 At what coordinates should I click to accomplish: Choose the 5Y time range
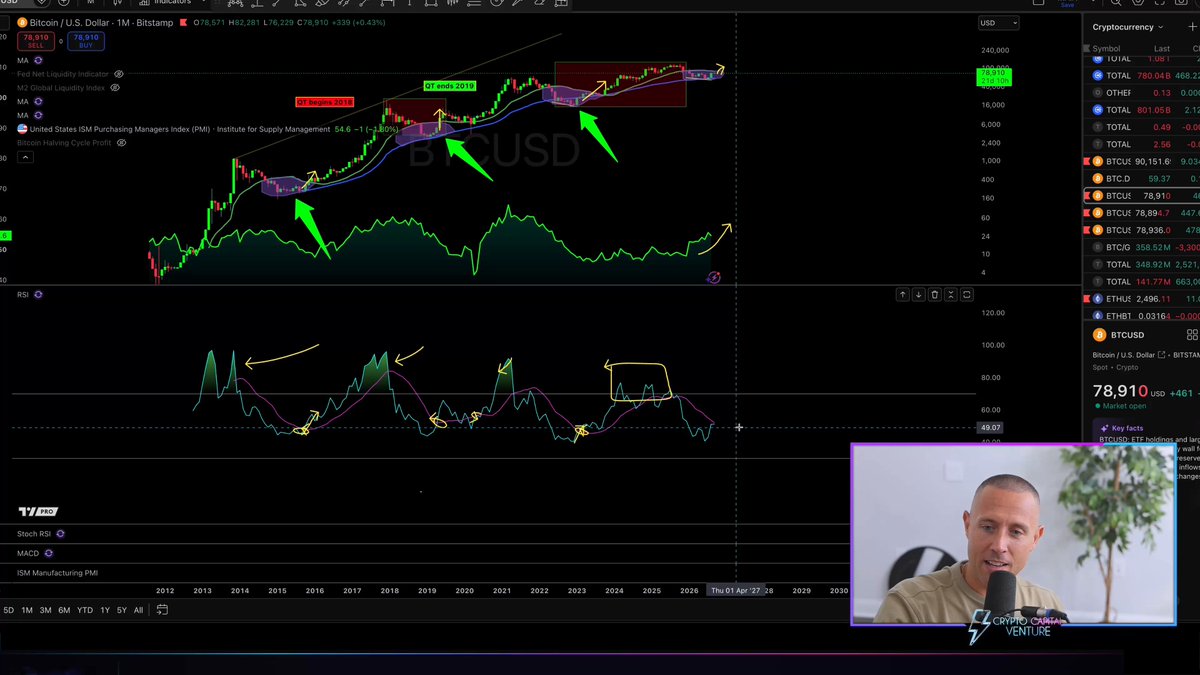[122, 610]
